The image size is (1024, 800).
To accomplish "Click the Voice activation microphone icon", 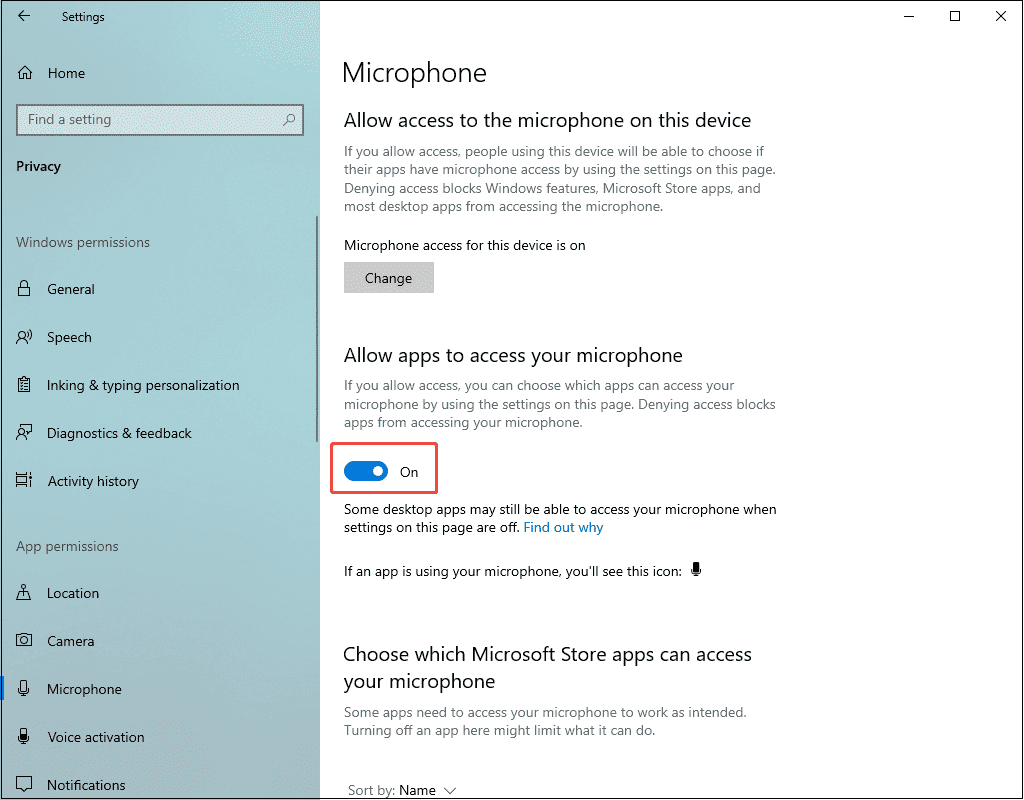I will point(22,737).
